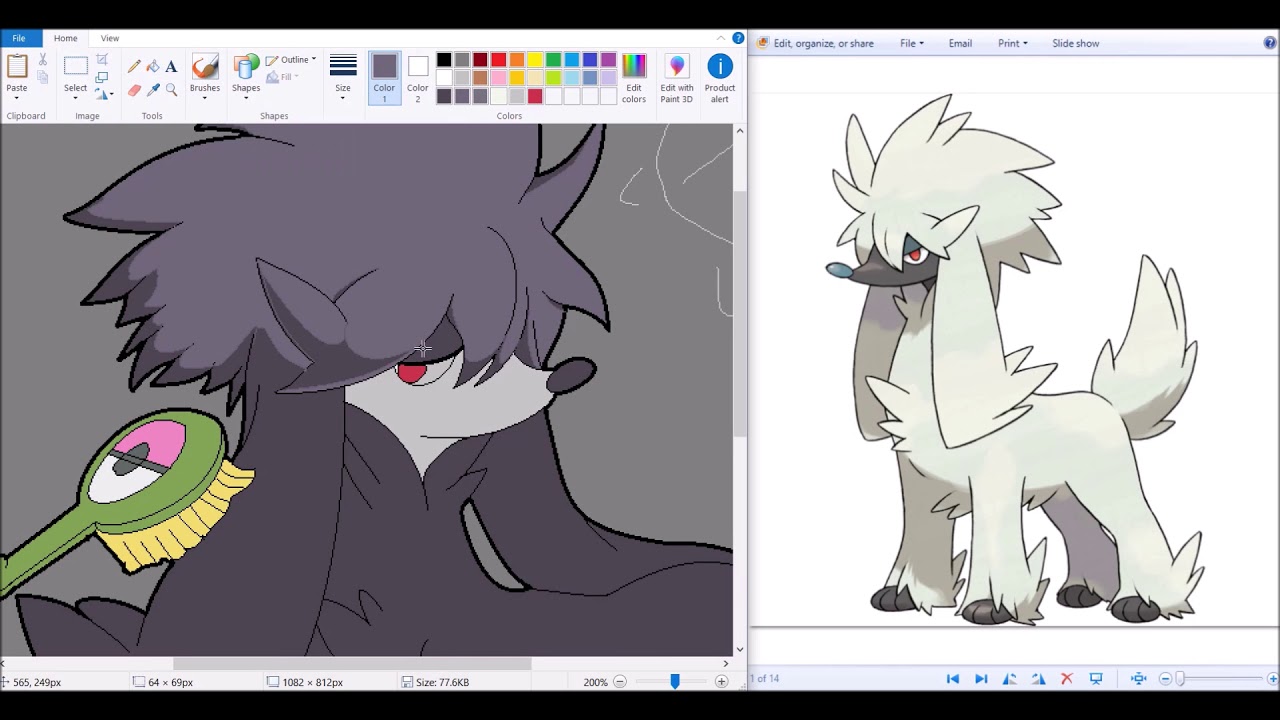Click the Crop icon in Image group
Image resolution: width=1280 pixels, height=720 pixels.
[x=102, y=61]
